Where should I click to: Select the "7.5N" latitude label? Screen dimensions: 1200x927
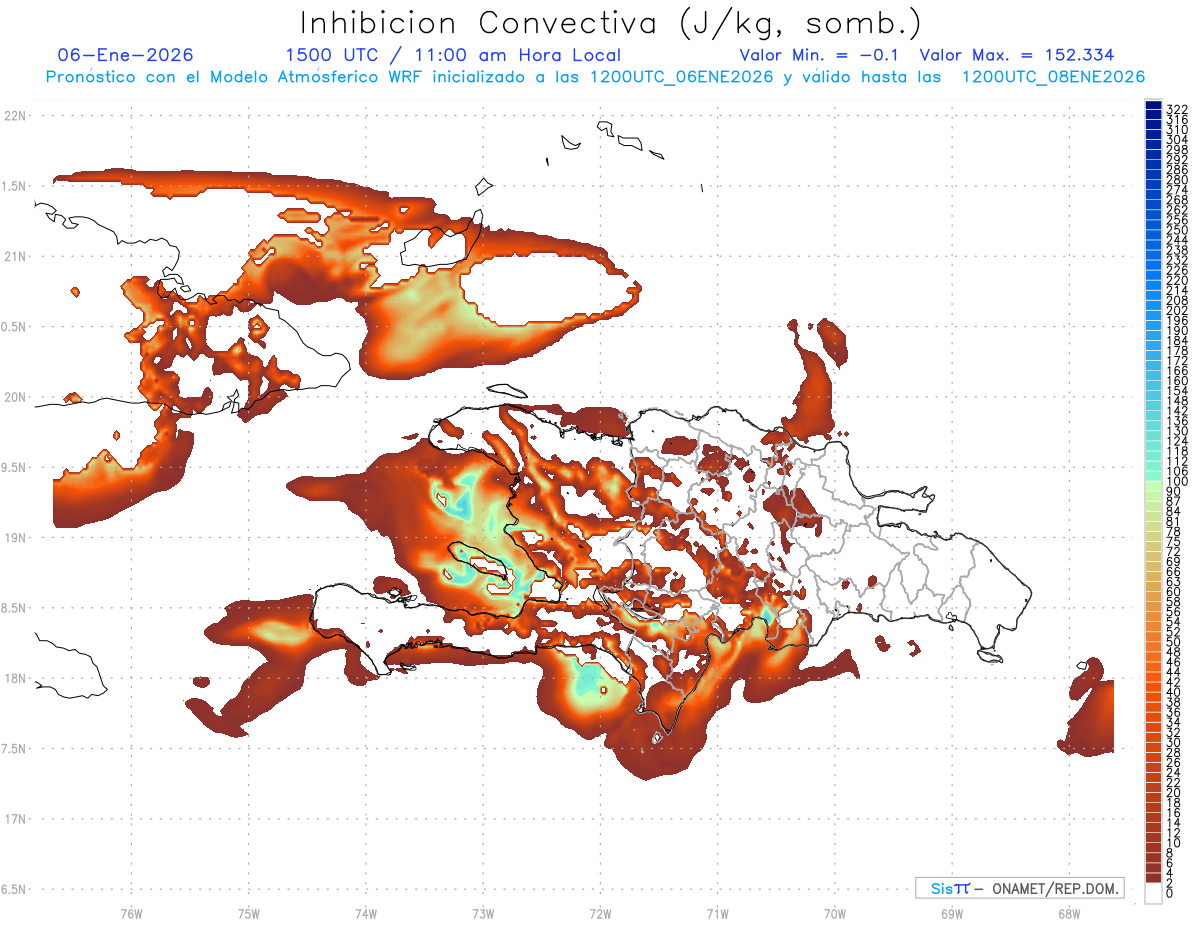pos(14,749)
